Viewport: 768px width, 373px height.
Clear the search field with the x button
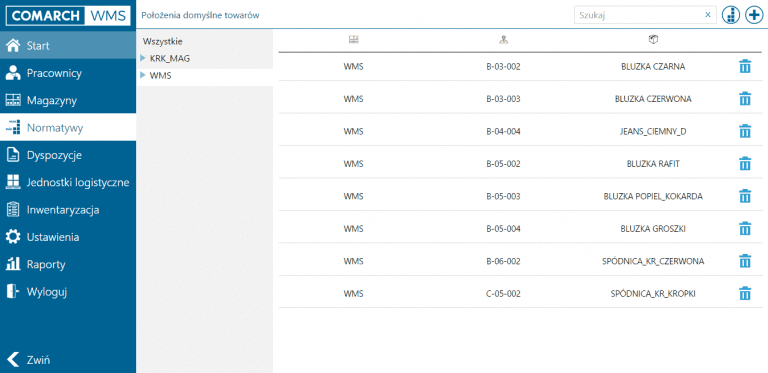[x=707, y=15]
